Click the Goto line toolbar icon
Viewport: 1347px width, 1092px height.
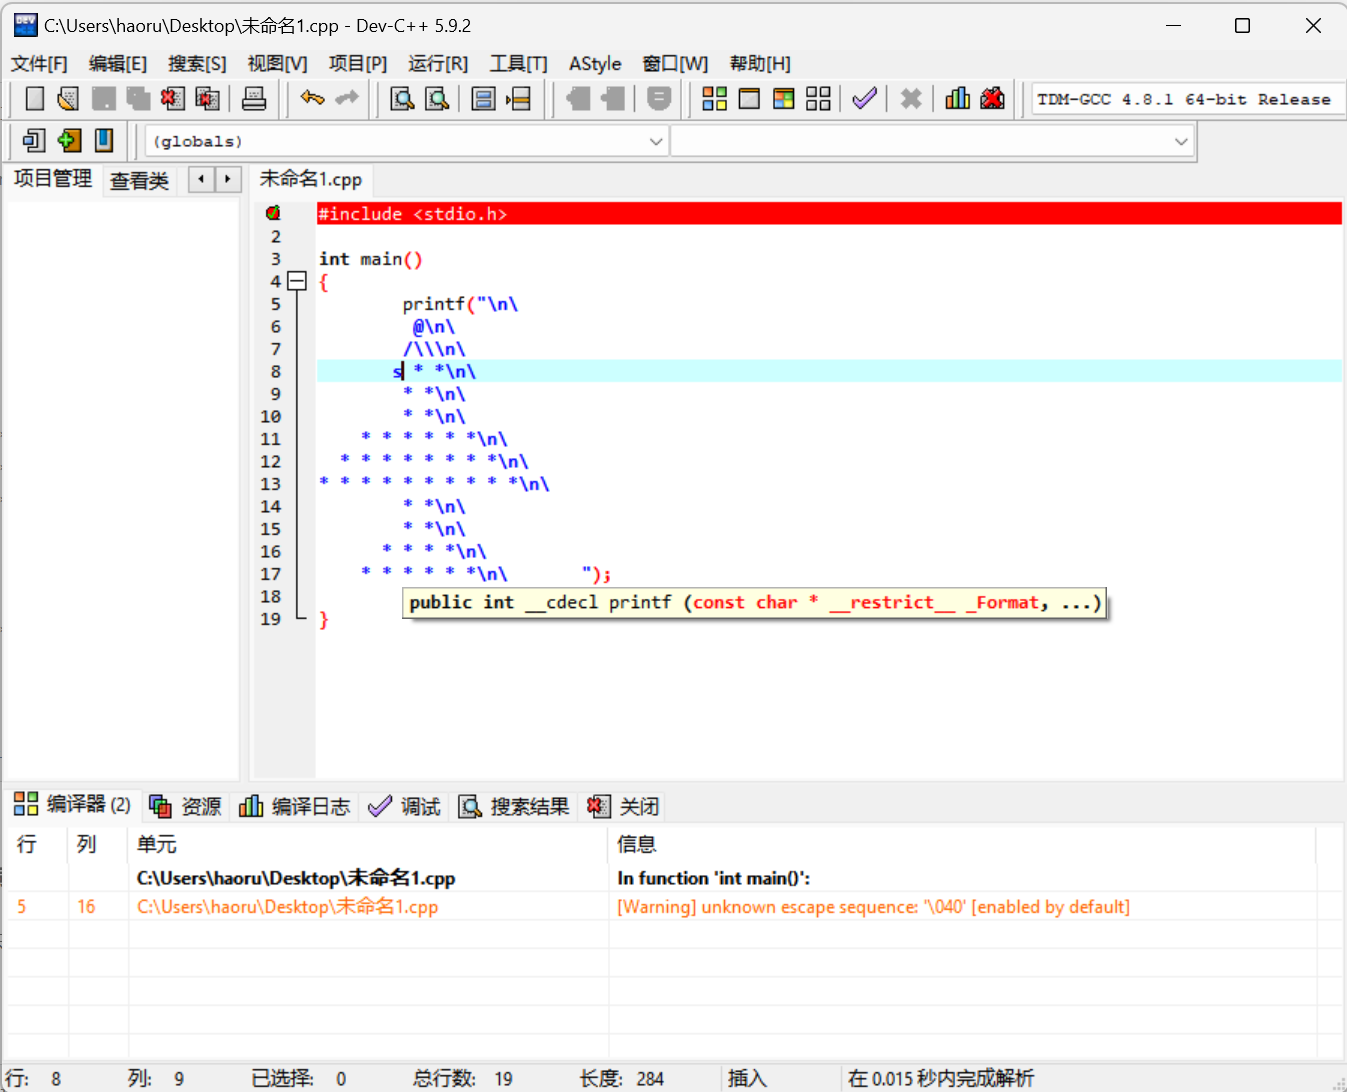pyautogui.click(x=518, y=98)
